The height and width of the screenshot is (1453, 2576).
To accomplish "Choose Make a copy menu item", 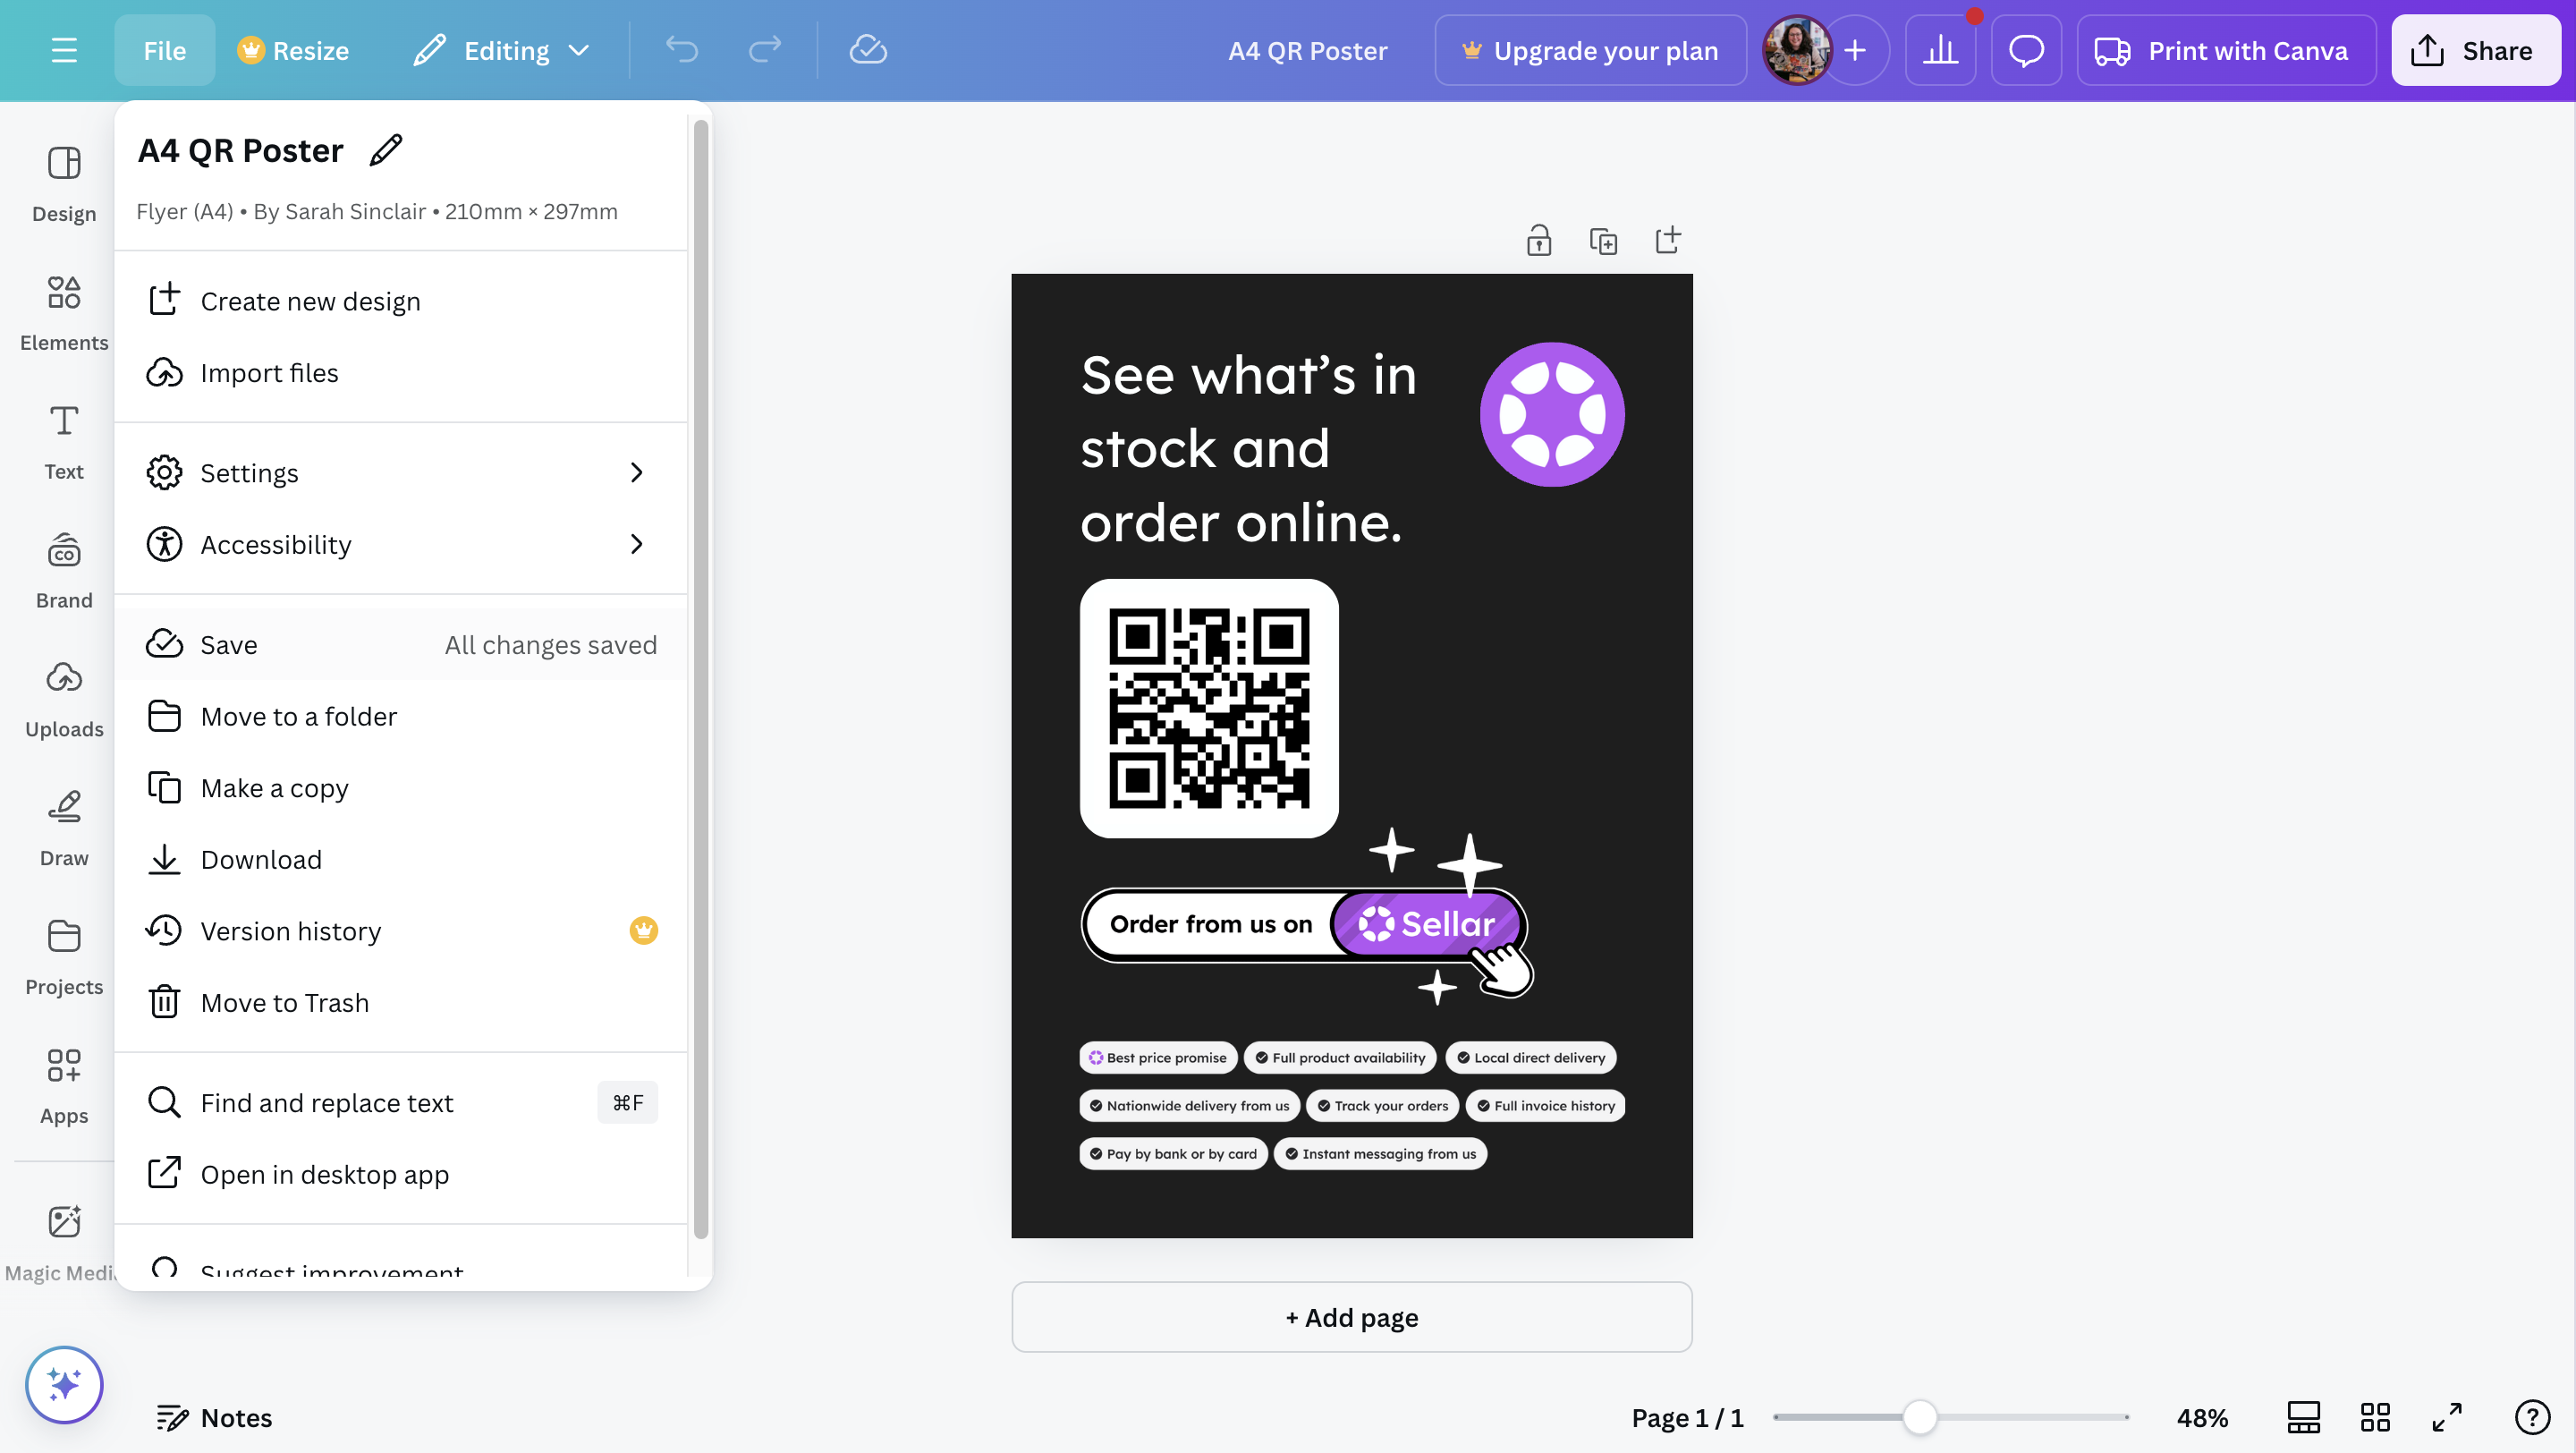I will click(274, 788).
